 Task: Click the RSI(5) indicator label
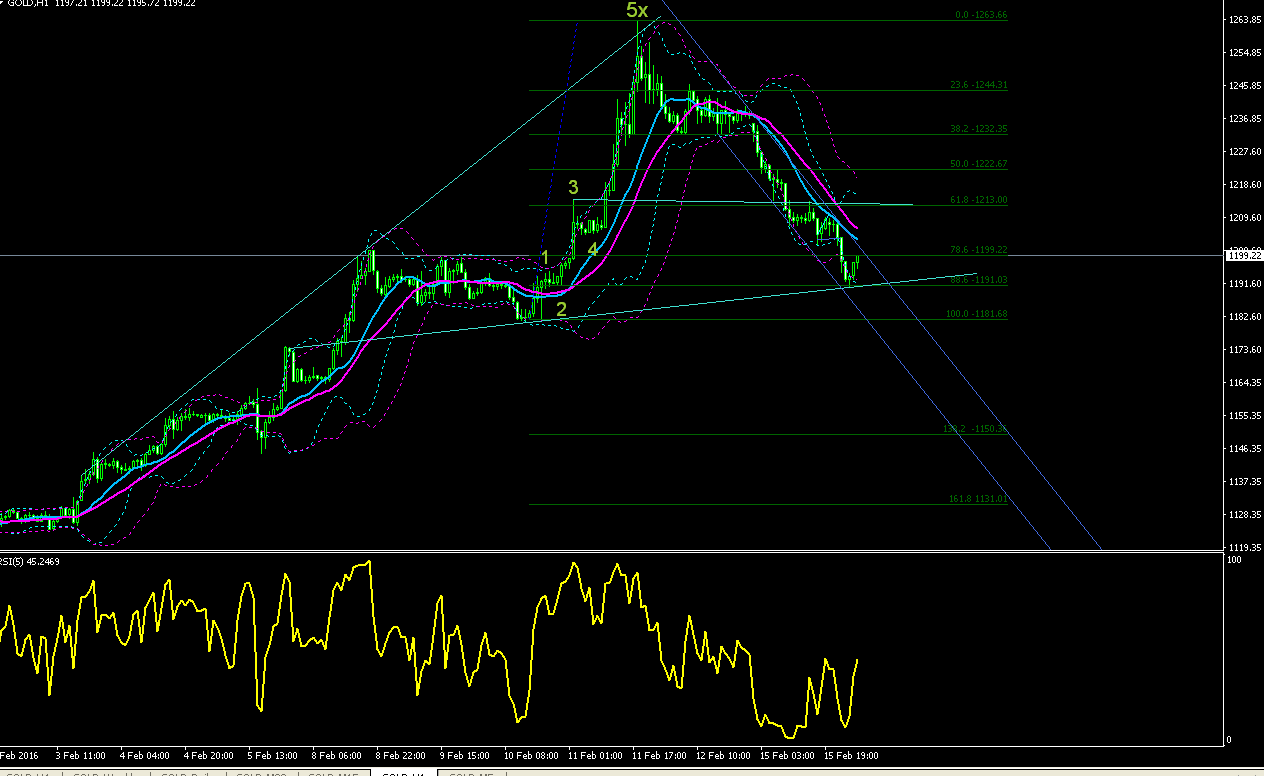pyautogui.click(x=30, y=562)
